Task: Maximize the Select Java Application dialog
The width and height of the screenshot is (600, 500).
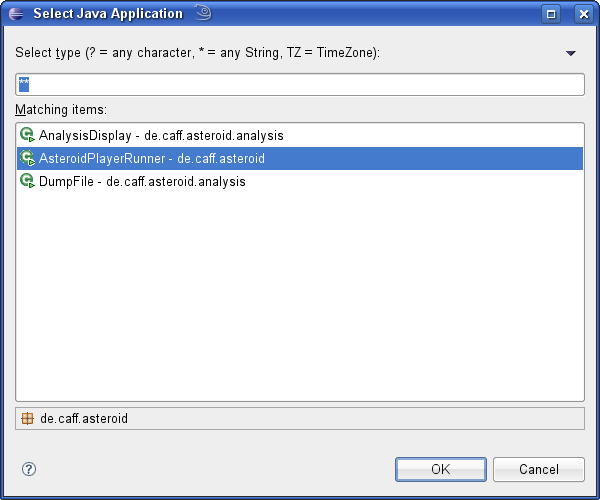Action: click(551, 14)
